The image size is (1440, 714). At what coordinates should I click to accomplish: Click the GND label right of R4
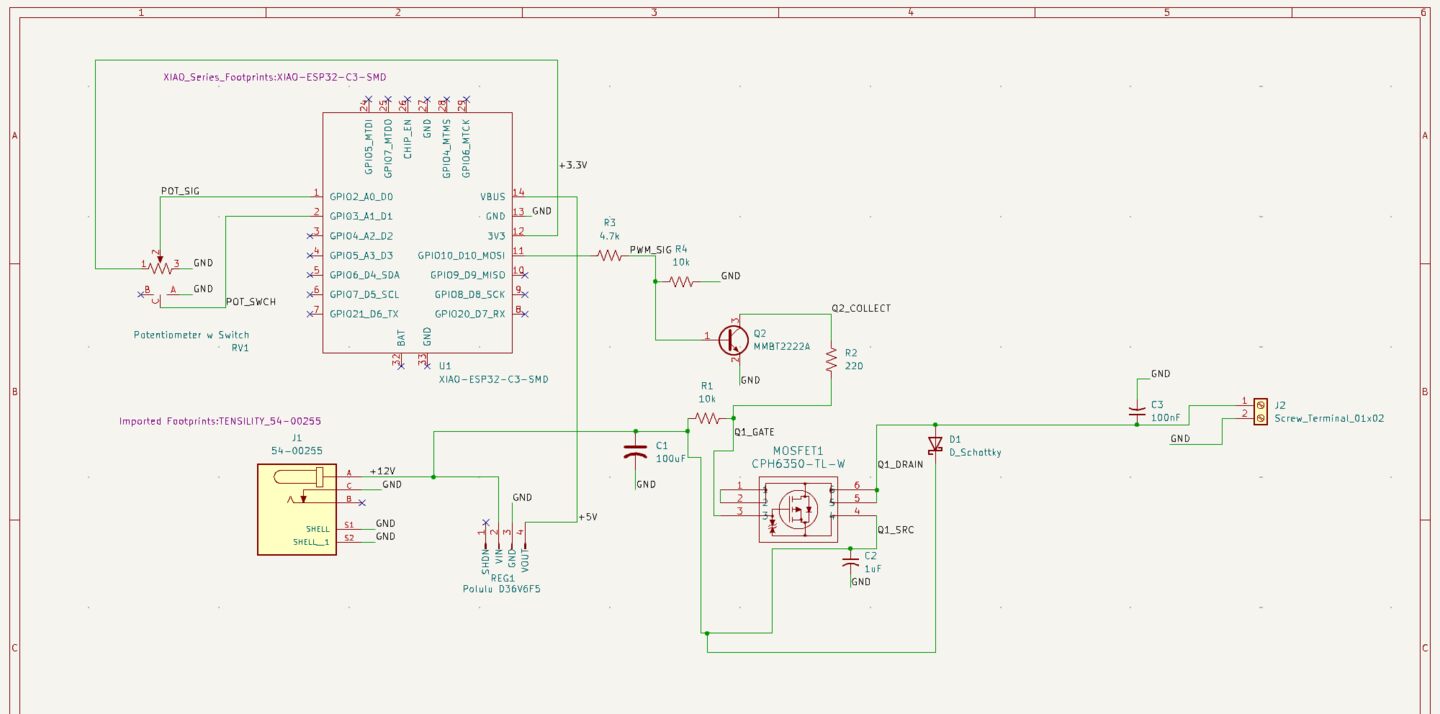731,276
